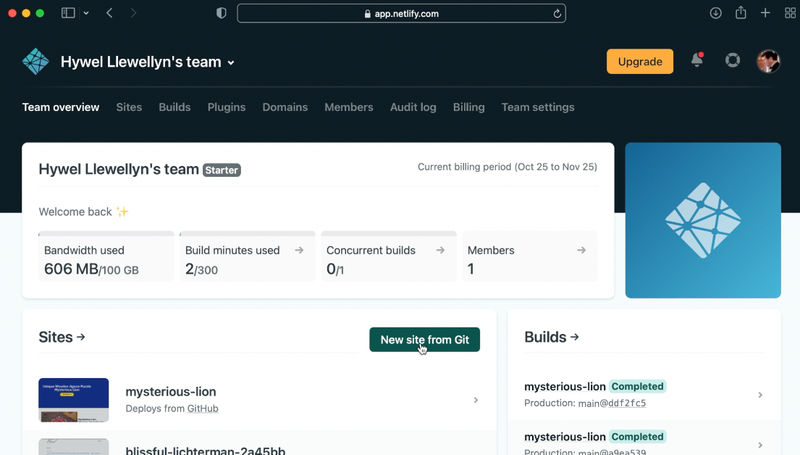
Task: Click the Netlify logo in the header
Action: (36, 62)
